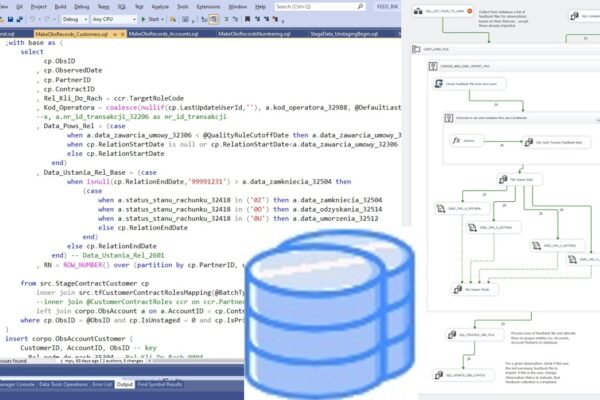Open the Build menu

(x=60, y=7)
